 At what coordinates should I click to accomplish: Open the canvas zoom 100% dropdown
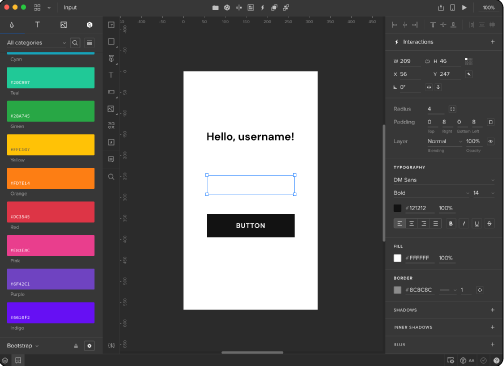coord(489,7)
